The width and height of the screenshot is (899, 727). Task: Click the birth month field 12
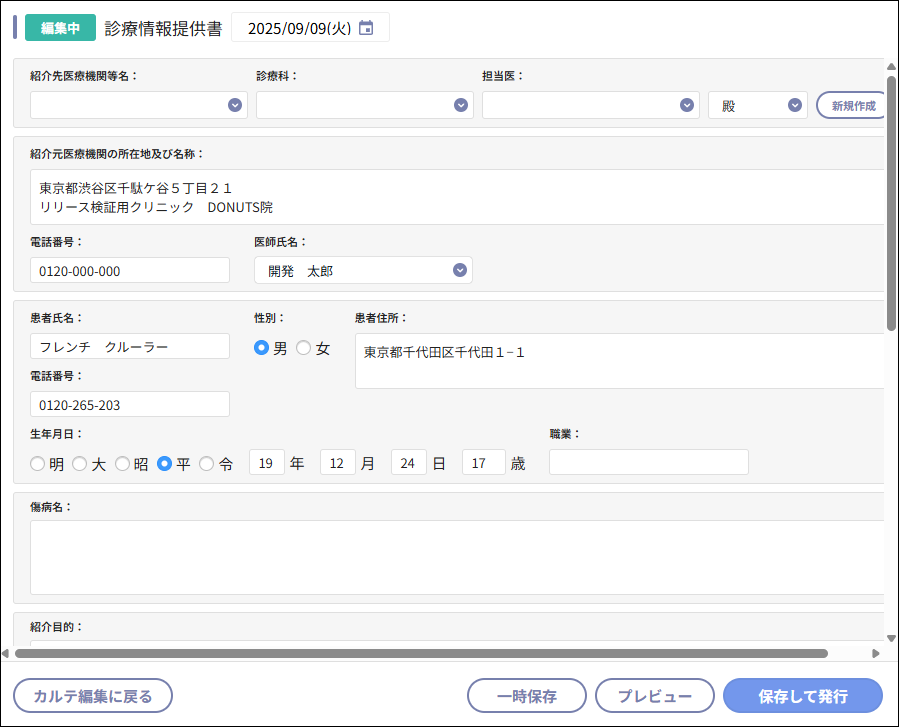point(338,462)
